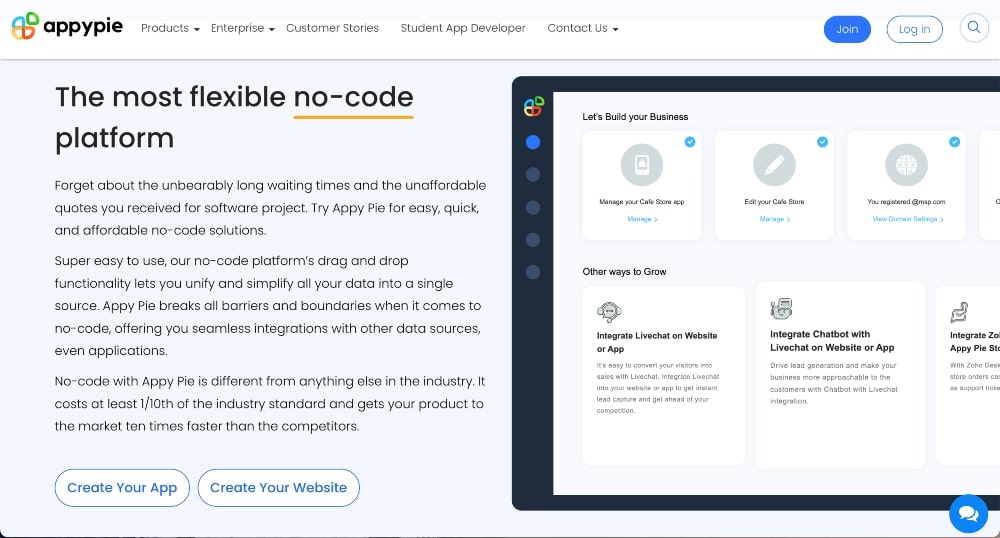Click the pencil icon for Edit Cafe Store
This screenshot has height=538, width=1000.
(x=774, y=165)
